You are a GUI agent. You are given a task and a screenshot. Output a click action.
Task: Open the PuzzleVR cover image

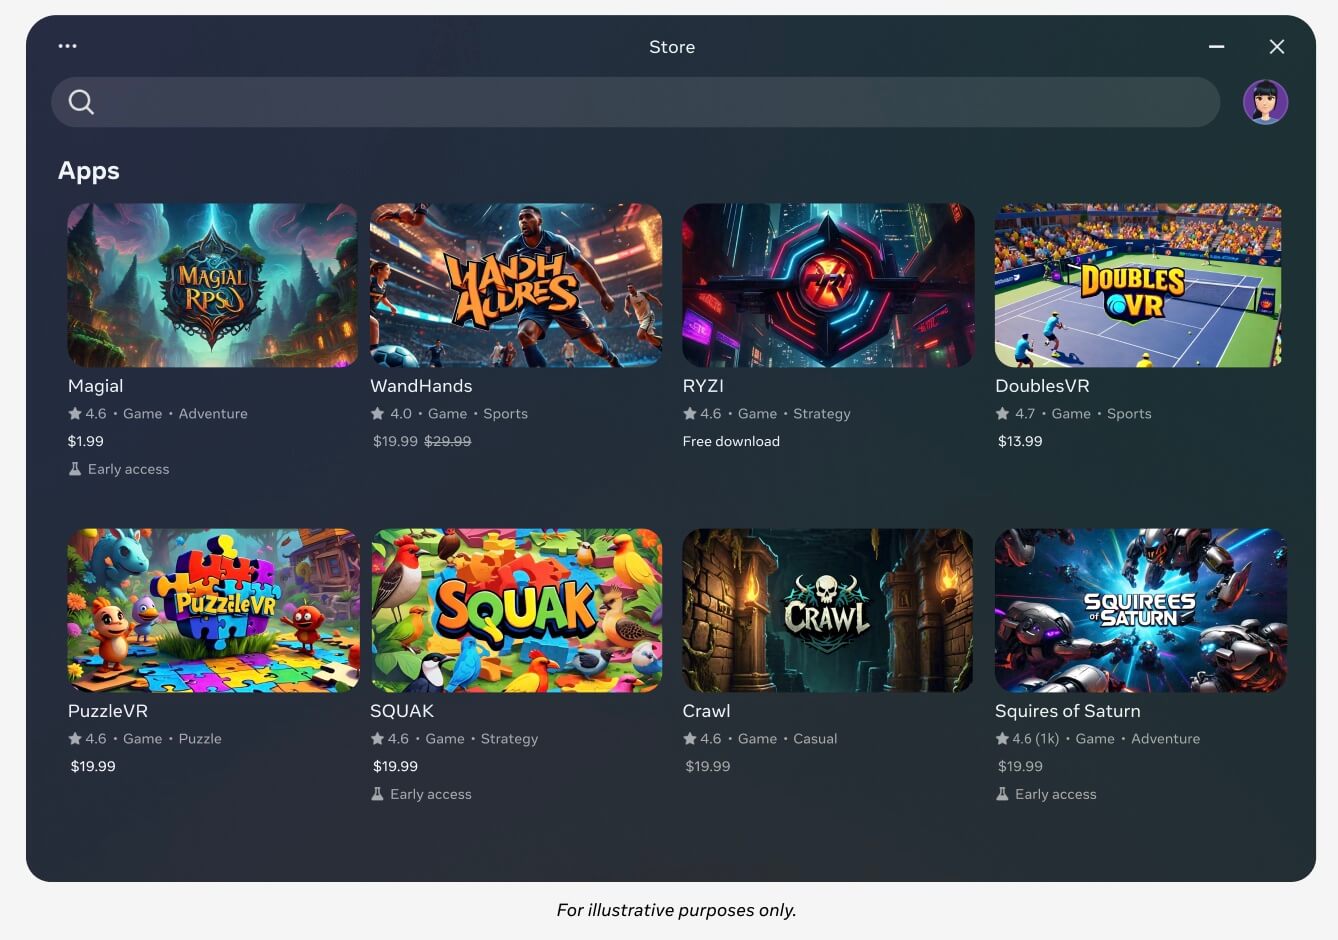coord(212,610)
